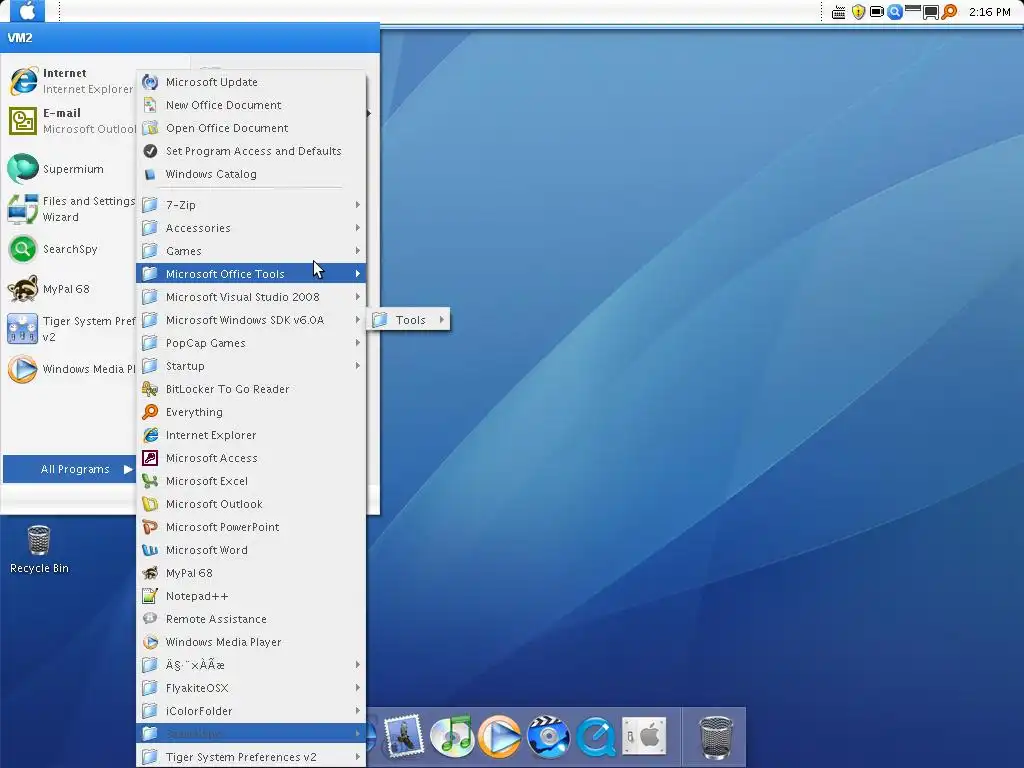Expand Tiger System Preferences v2 folder
This screenshot has height=768, width=1024.
[x=251, y=757]
